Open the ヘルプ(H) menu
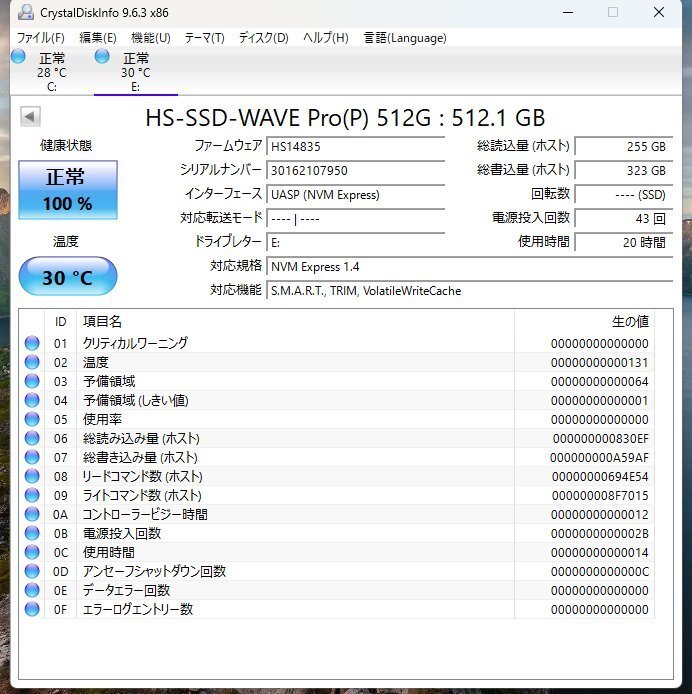The image size is (692, 694). pyautogui.click(x=326, y=38)
